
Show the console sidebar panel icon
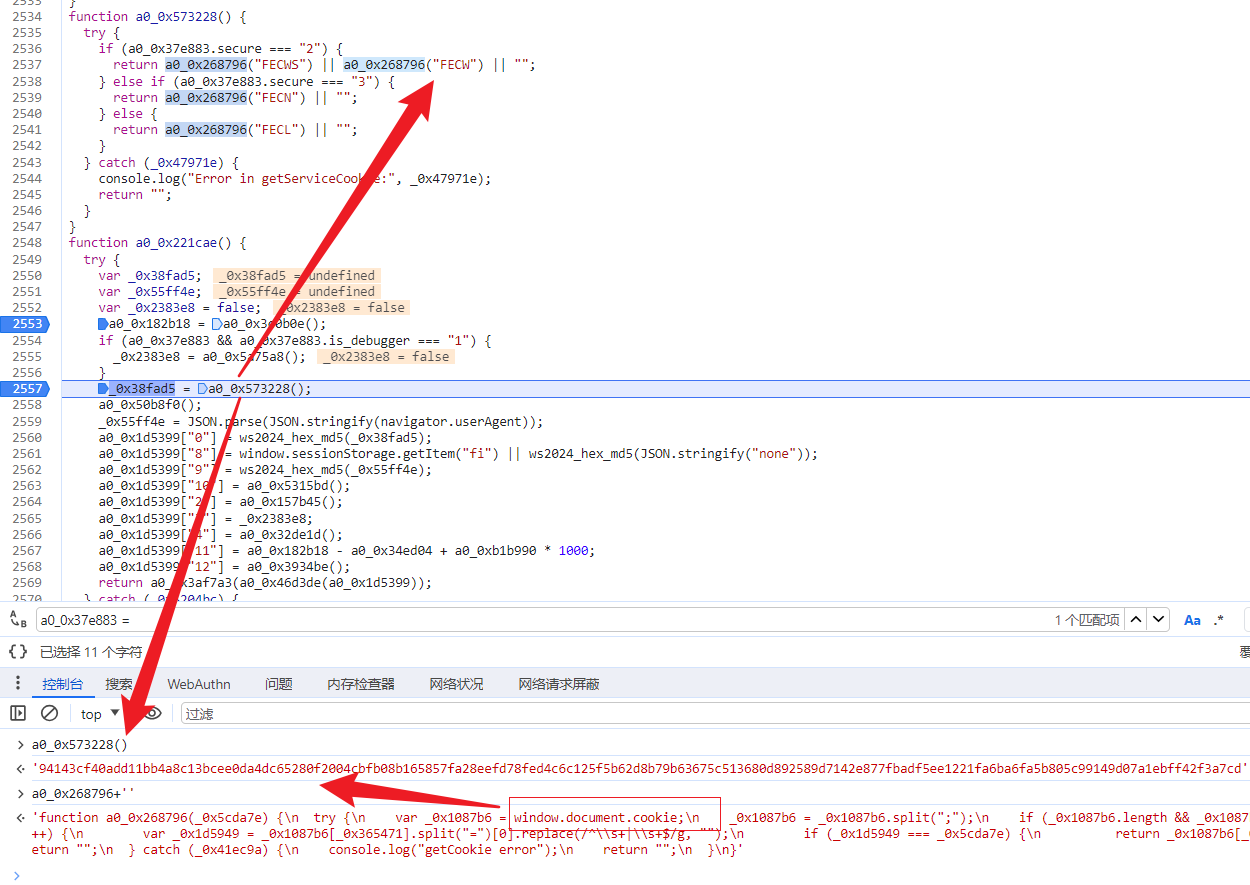pyautogui.click(x=18, y=713)
